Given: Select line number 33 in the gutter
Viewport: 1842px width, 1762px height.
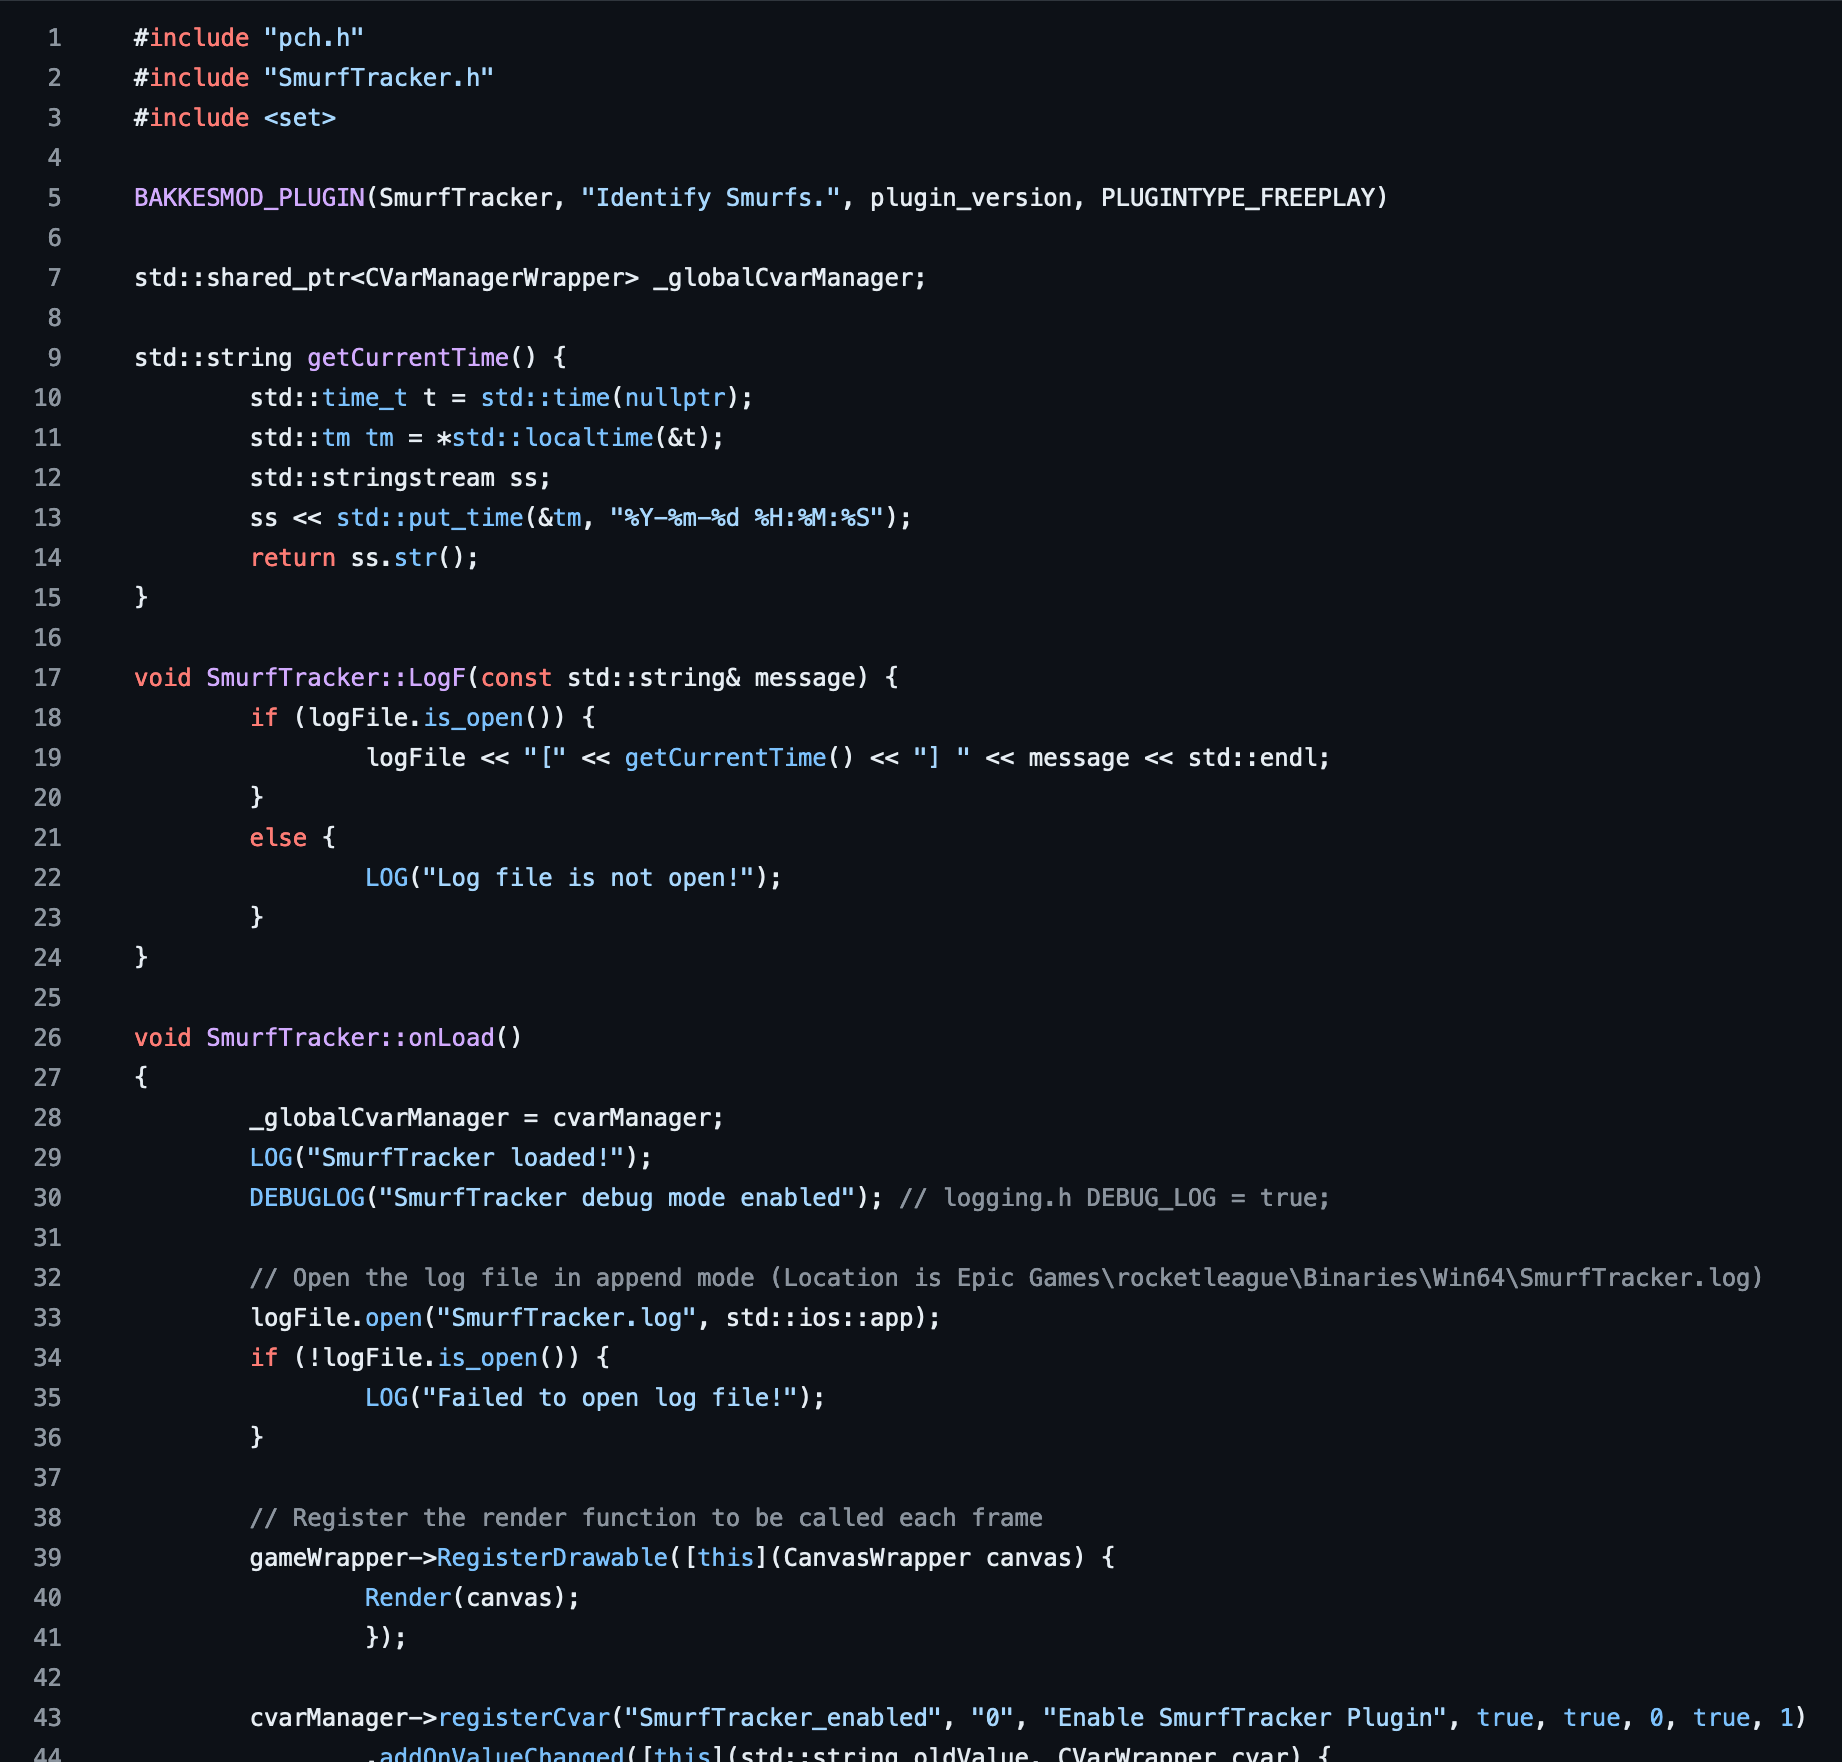Looking at the screenshot, I should pyautogui.click(x=48, y=1318).
